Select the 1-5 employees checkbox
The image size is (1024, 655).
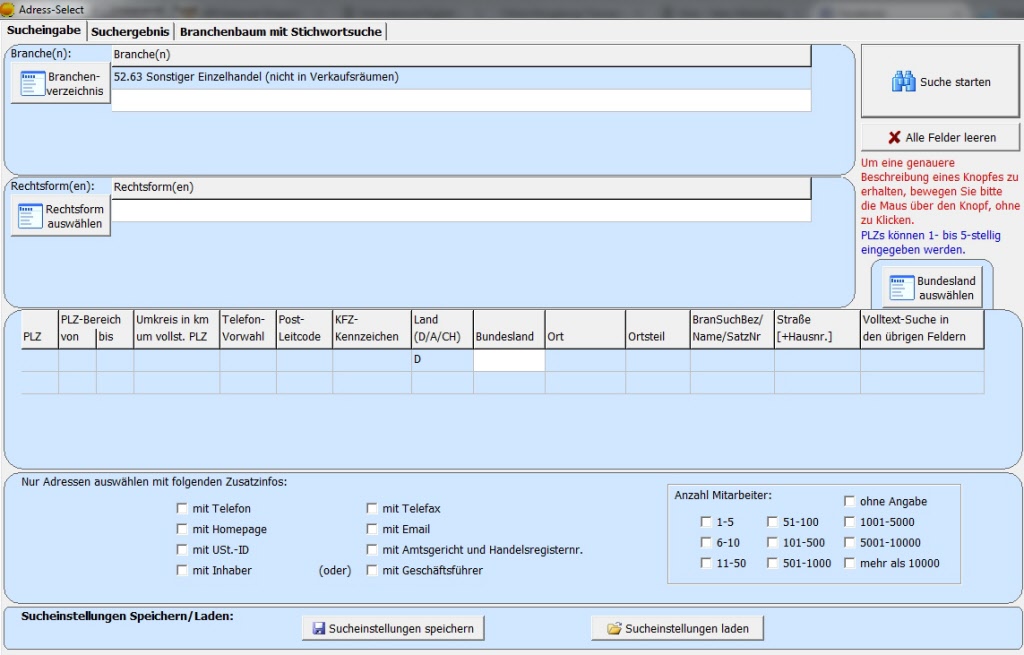pyautogui.click(x=705, y=522)
